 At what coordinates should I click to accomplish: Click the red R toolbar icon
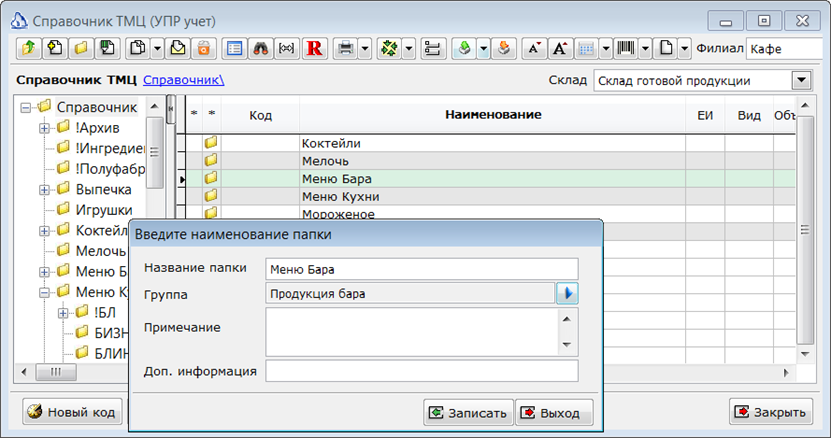tap(314, 49)
